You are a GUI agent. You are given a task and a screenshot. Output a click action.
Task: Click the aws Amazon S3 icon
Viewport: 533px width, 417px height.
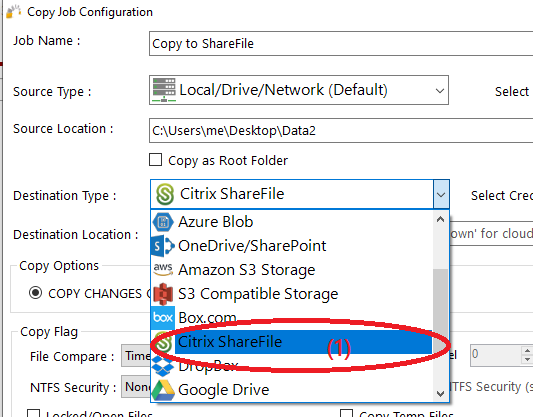(163, 270)
